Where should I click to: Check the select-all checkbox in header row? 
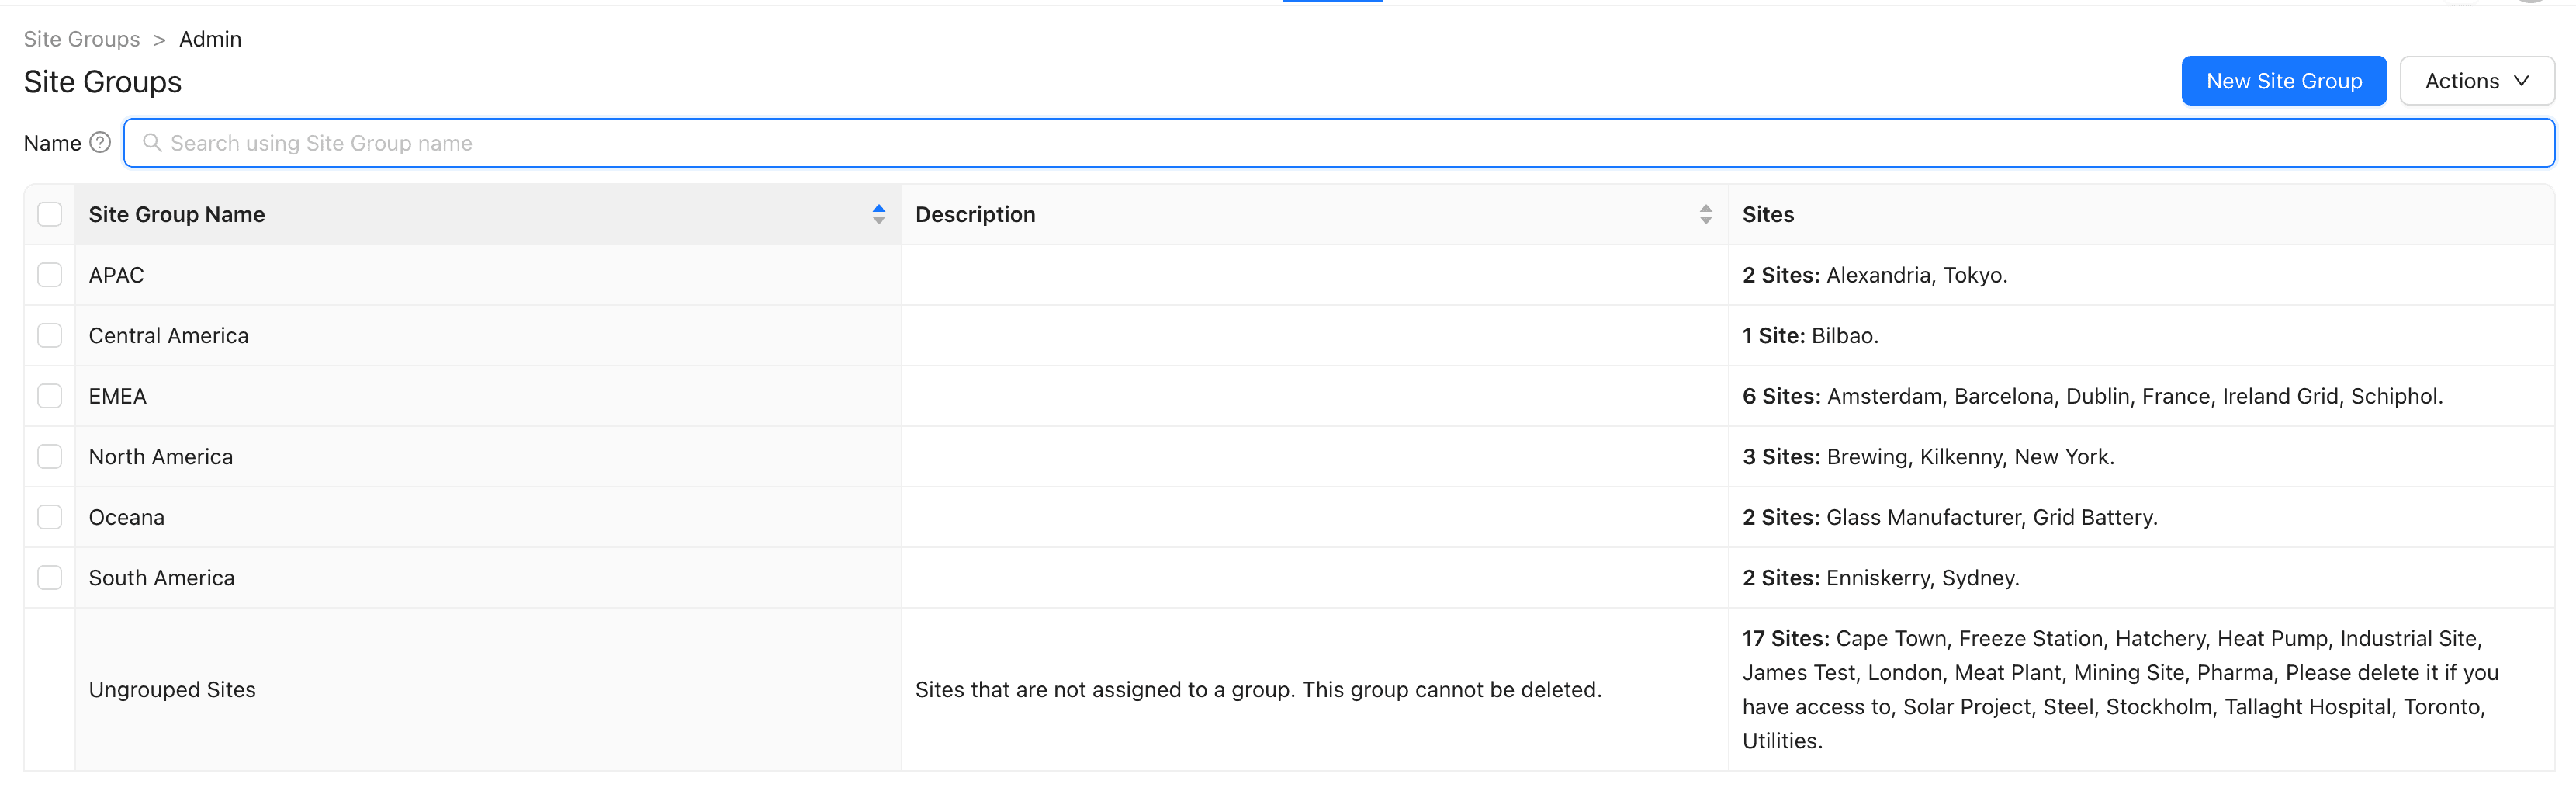pos(49,213)
